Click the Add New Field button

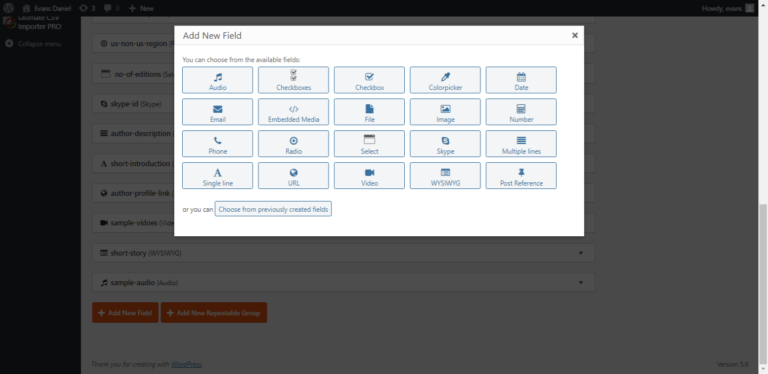click(125, 312)
